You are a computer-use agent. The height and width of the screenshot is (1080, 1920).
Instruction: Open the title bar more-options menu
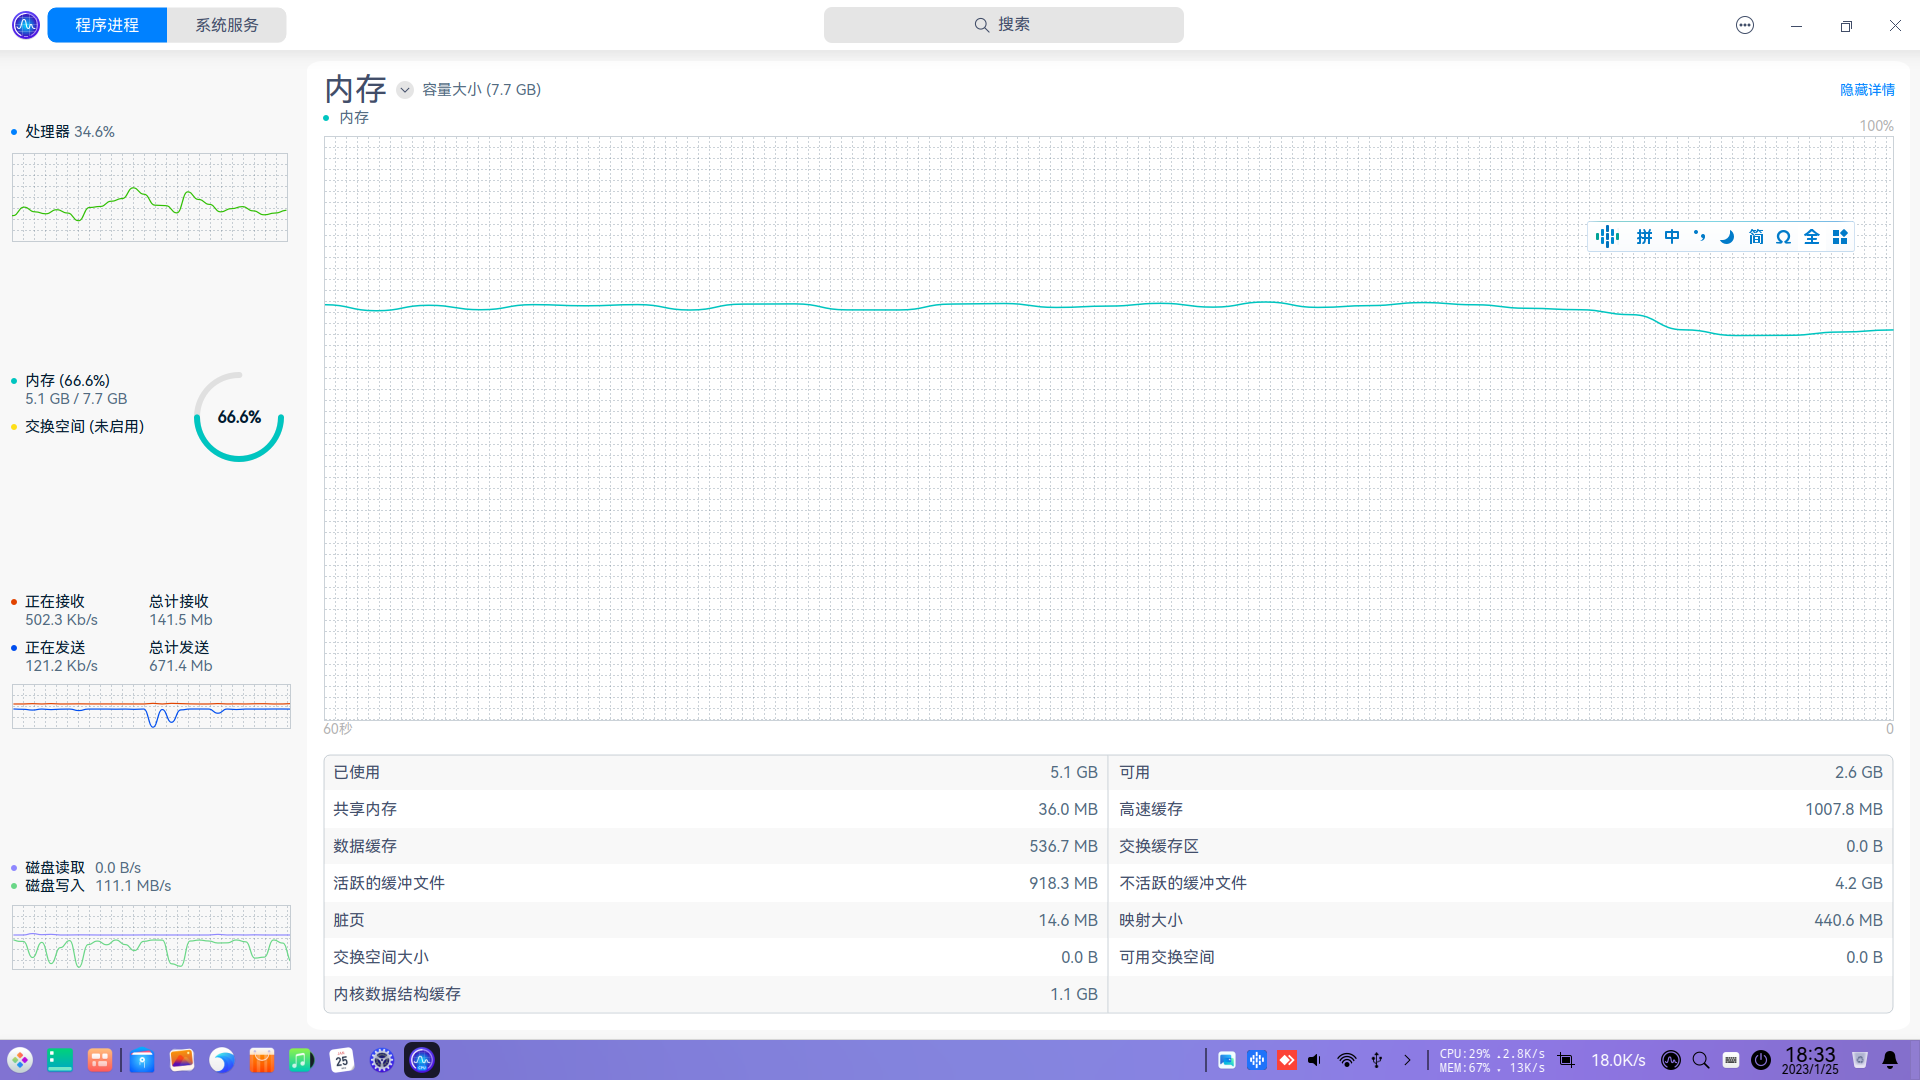1744,25
